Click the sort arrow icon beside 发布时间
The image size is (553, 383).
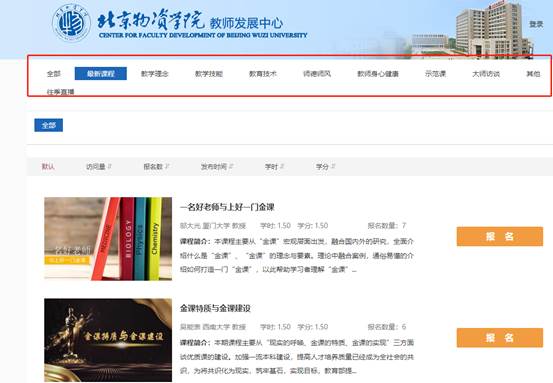click(231, 166)
